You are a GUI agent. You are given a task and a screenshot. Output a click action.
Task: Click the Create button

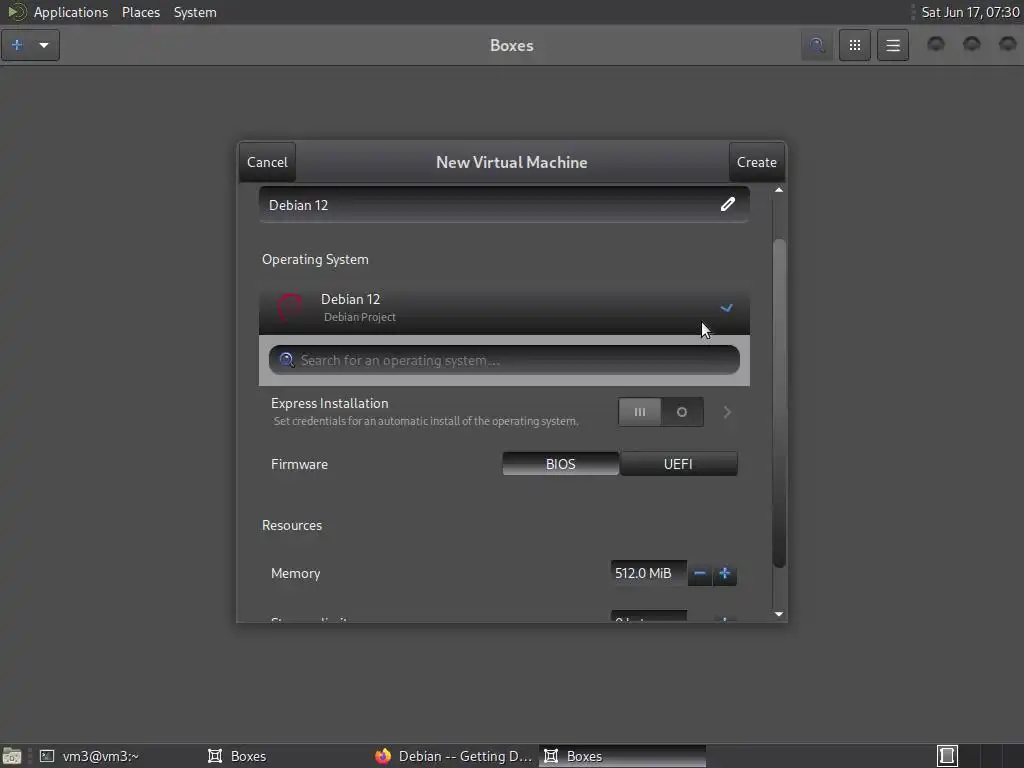pos(756,162)
